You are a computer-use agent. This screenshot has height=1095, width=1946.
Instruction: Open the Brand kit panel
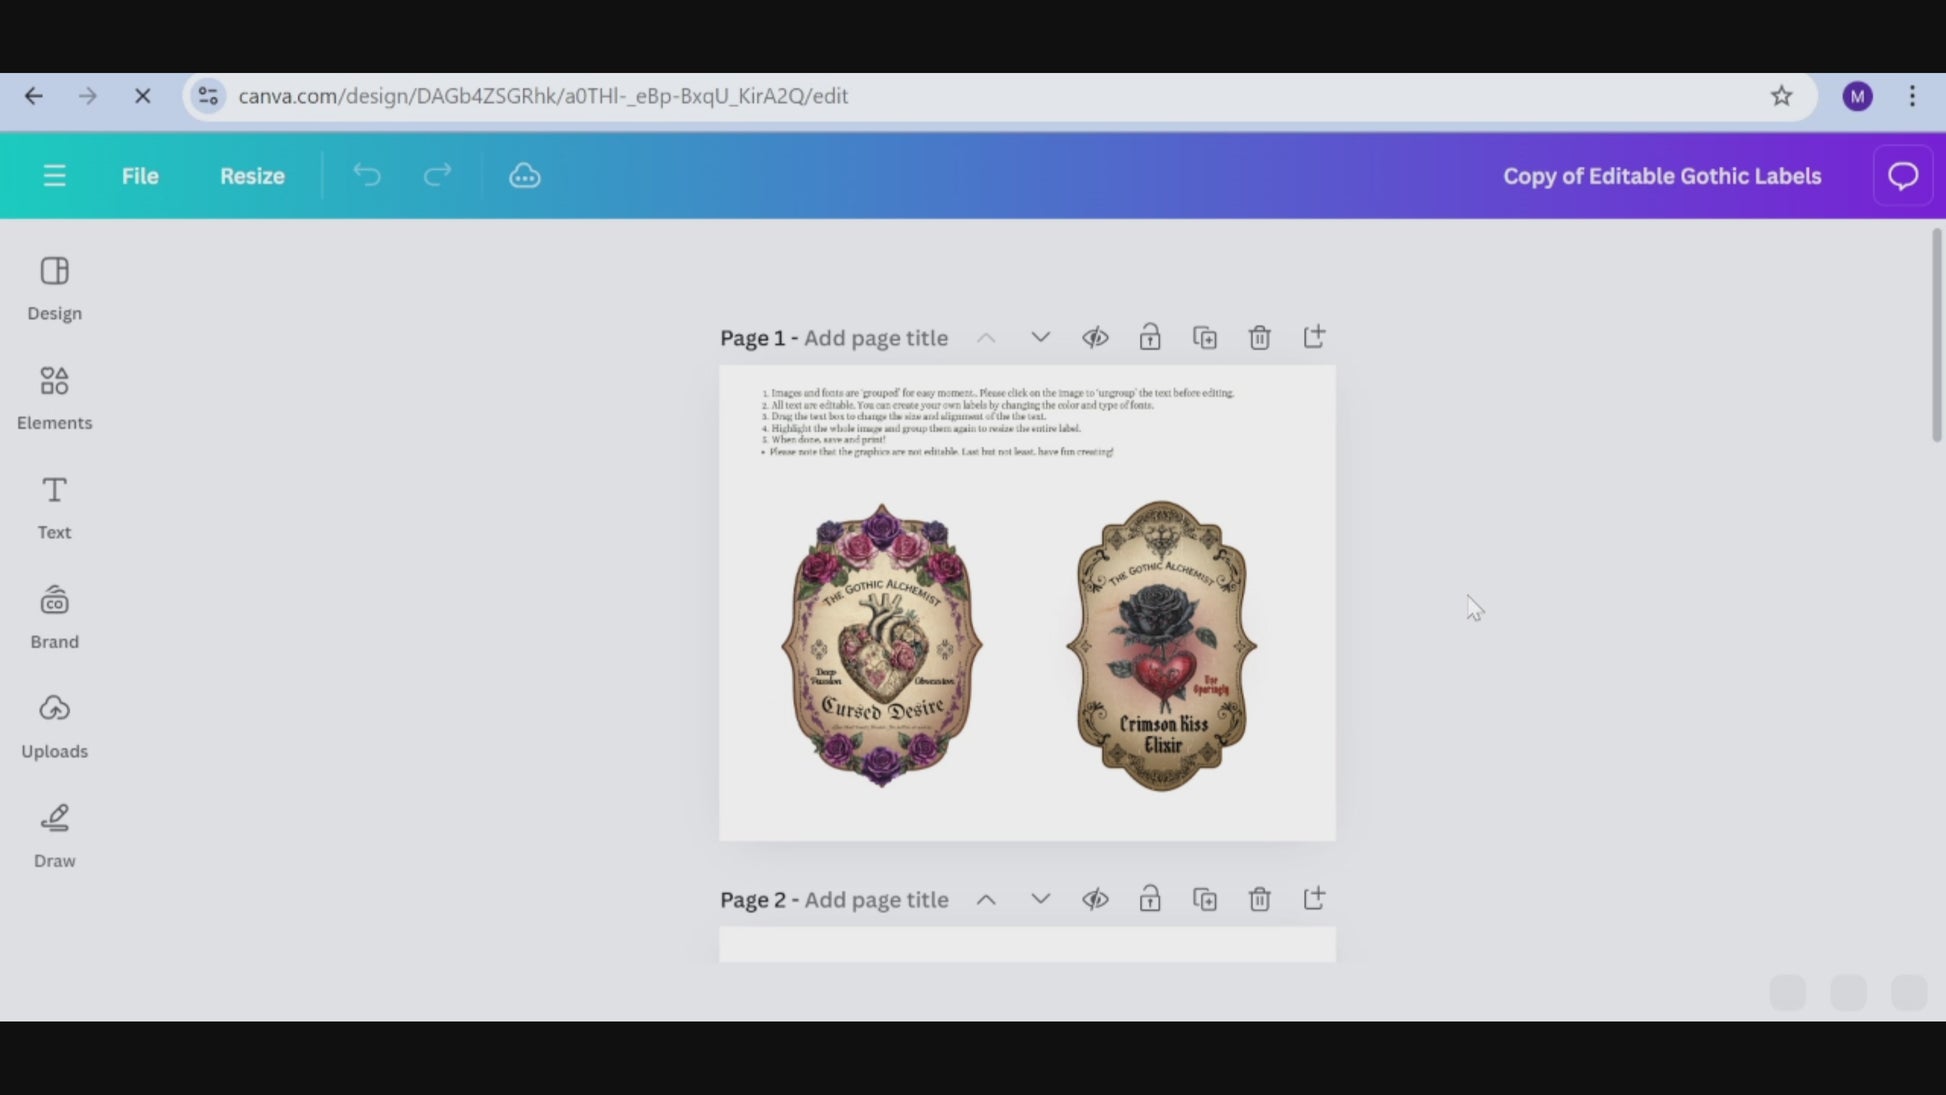[54, 616]
